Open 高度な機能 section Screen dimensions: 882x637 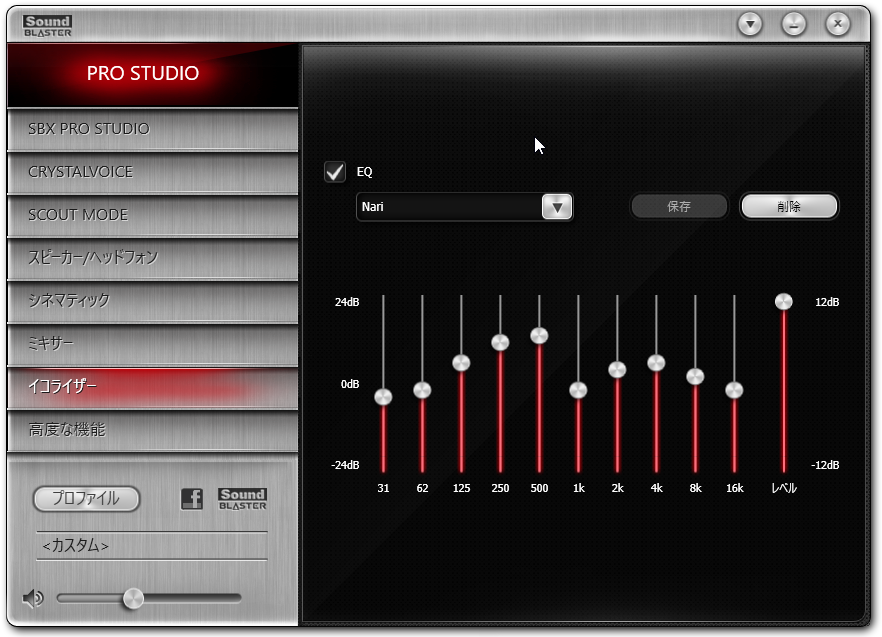[152, 430]
